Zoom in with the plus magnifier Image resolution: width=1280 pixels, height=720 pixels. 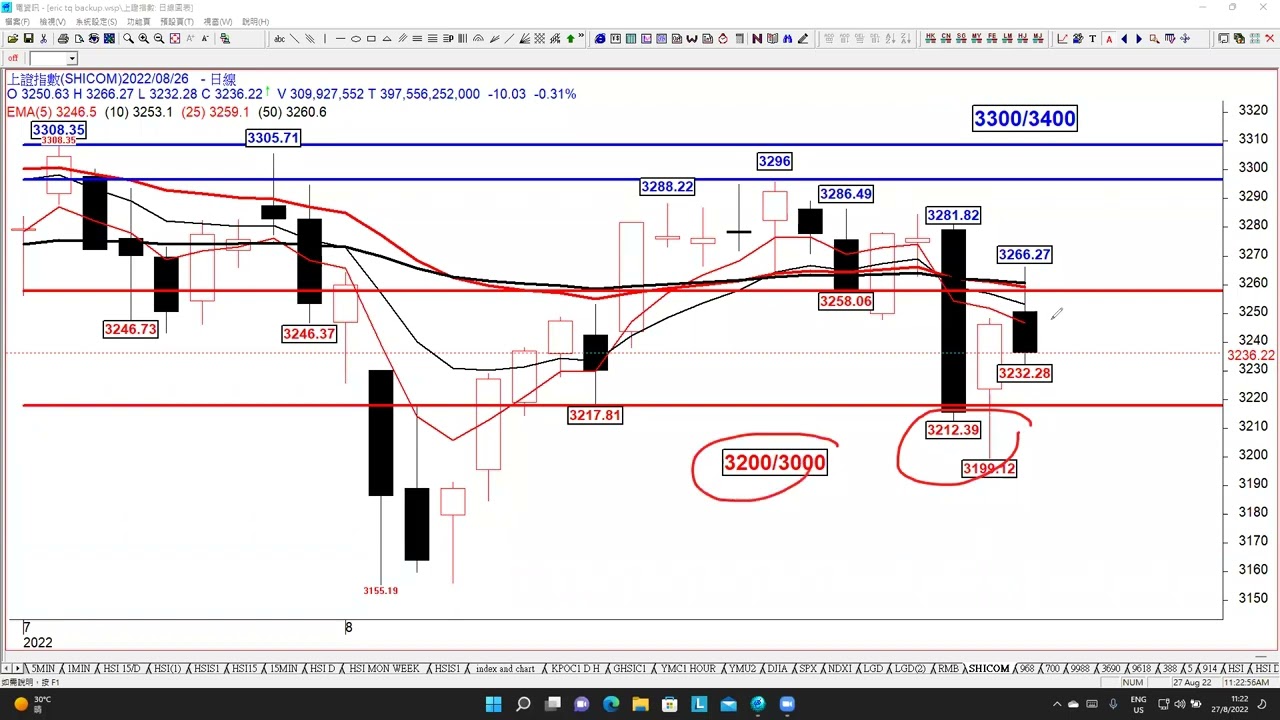[143, 39]
